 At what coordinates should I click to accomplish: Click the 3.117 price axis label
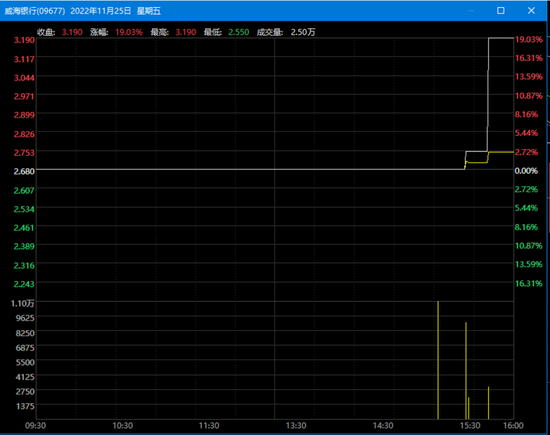pyautogui.click(x=24, y=59)
